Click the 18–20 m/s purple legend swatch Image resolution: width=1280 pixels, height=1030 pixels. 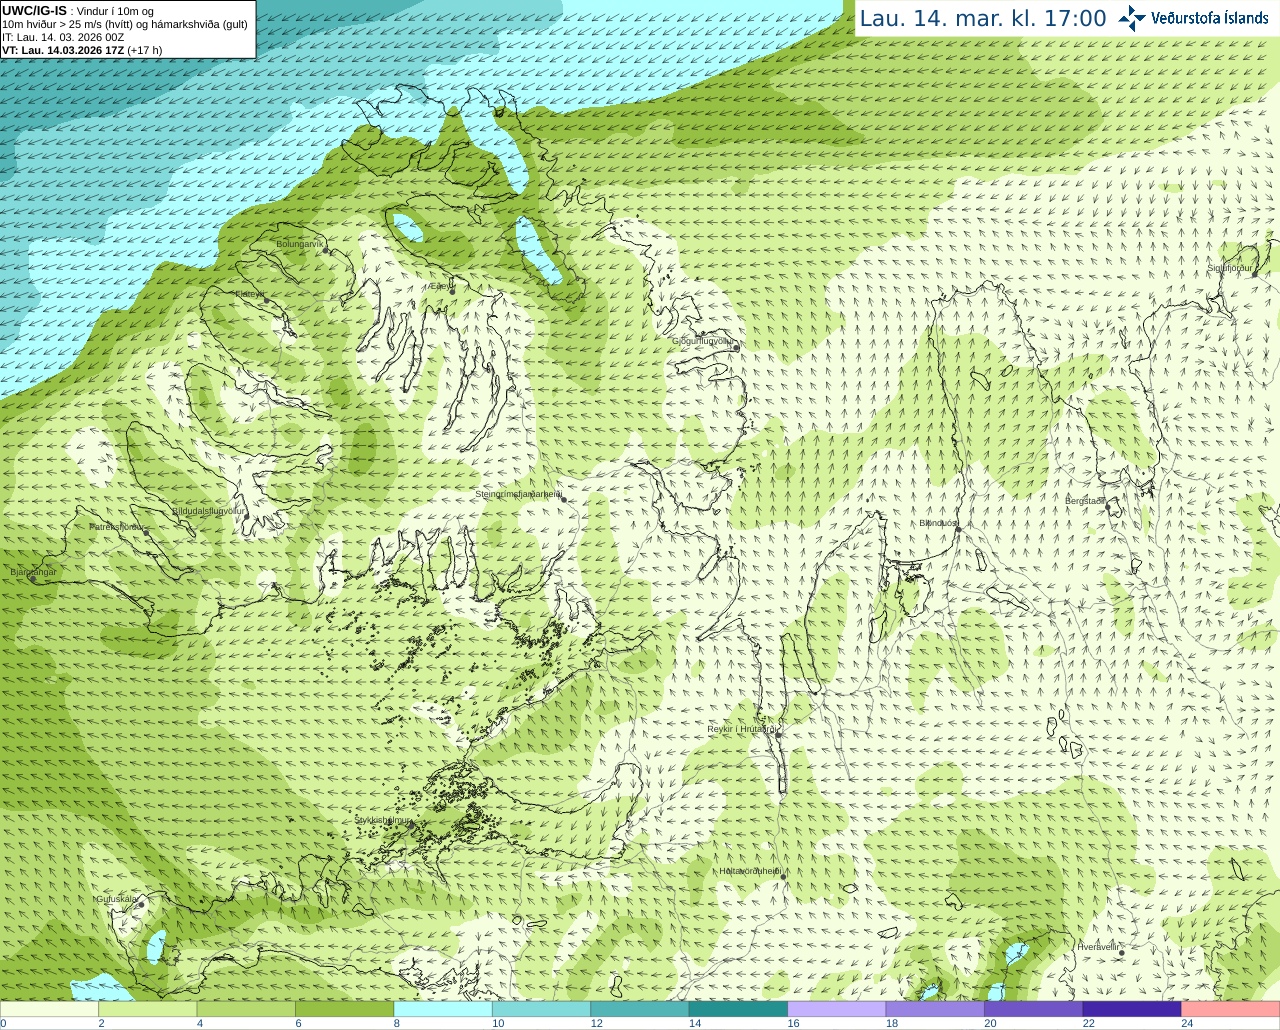(x=935, y=1009)
